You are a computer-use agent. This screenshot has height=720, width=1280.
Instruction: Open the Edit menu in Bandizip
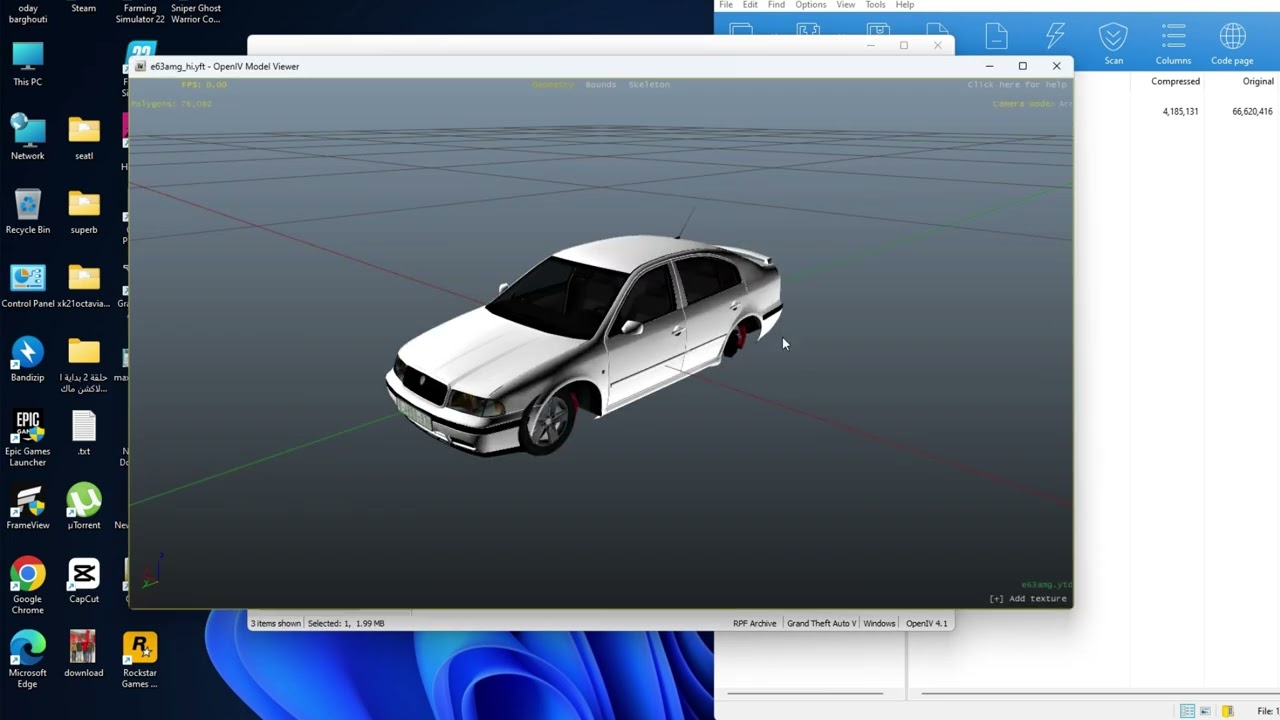[750, 5]
